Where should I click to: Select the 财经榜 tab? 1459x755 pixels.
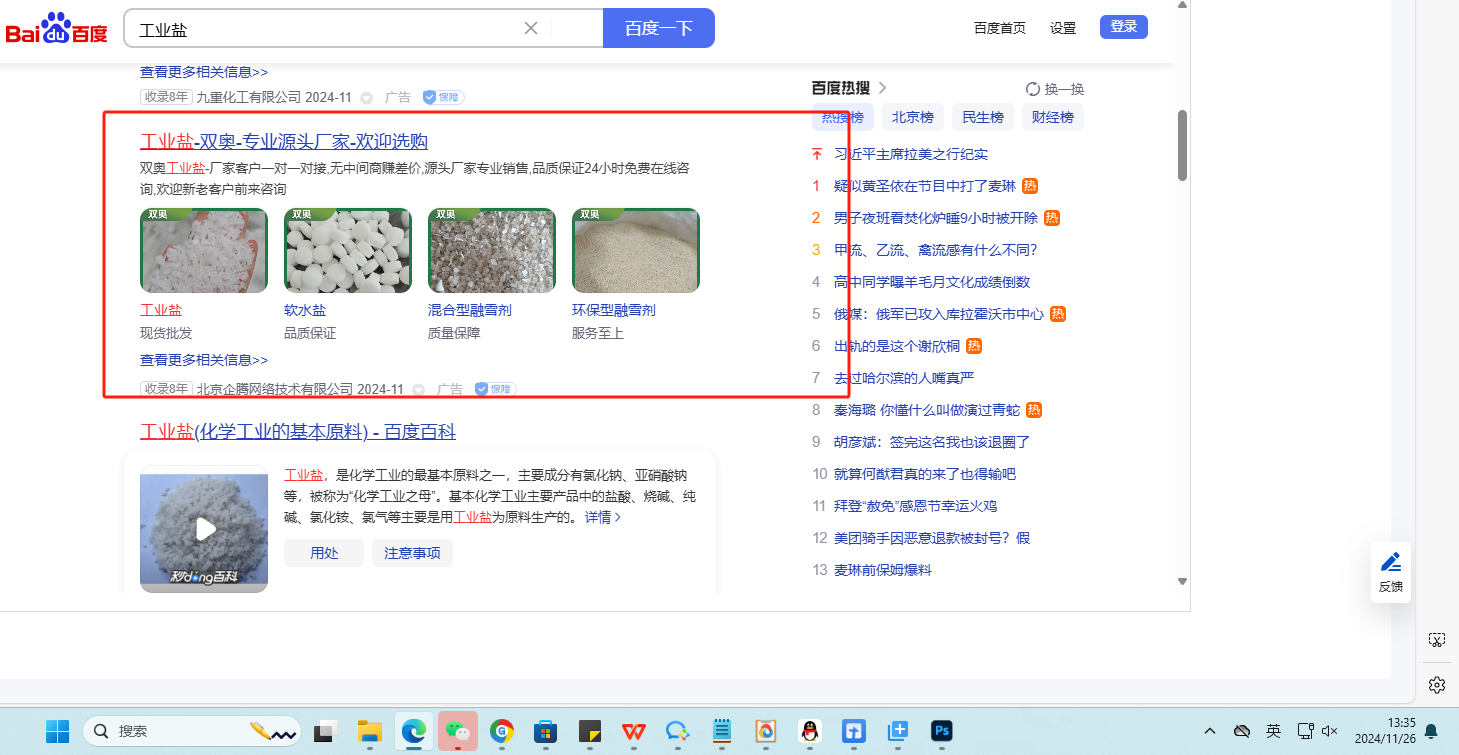(1052, 117)
